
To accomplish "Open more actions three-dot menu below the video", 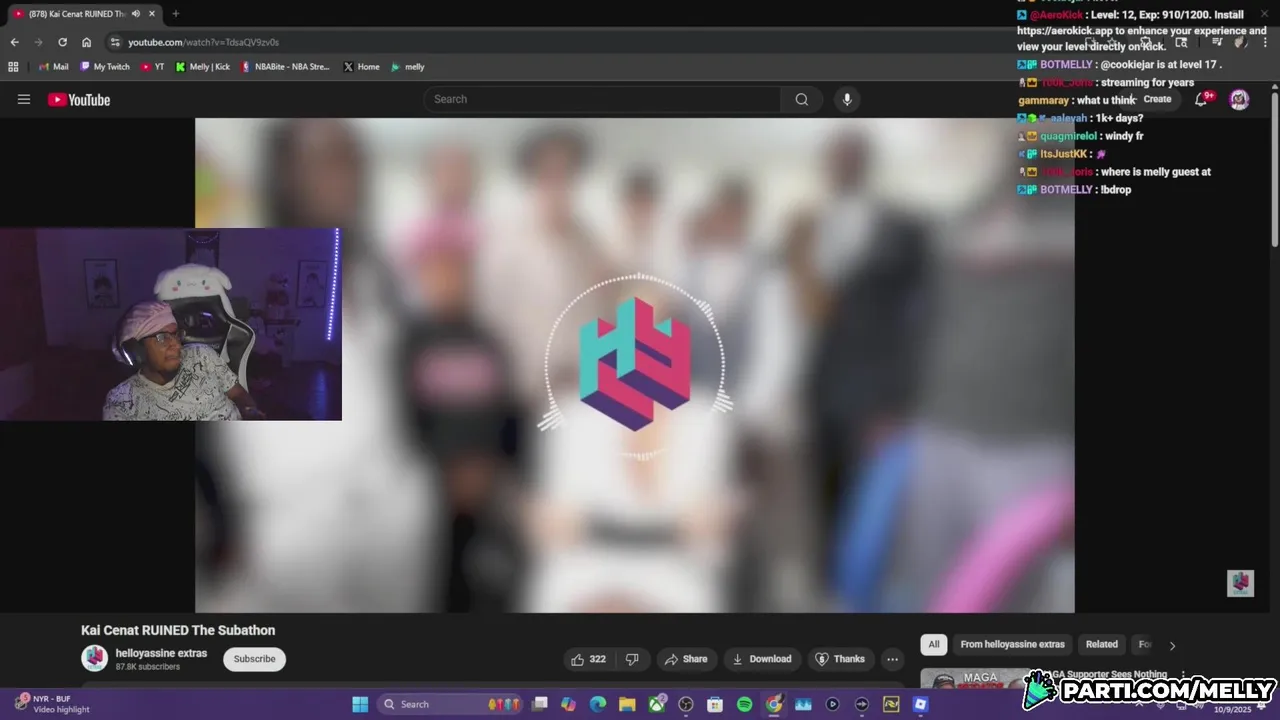I will coord(892,659).
